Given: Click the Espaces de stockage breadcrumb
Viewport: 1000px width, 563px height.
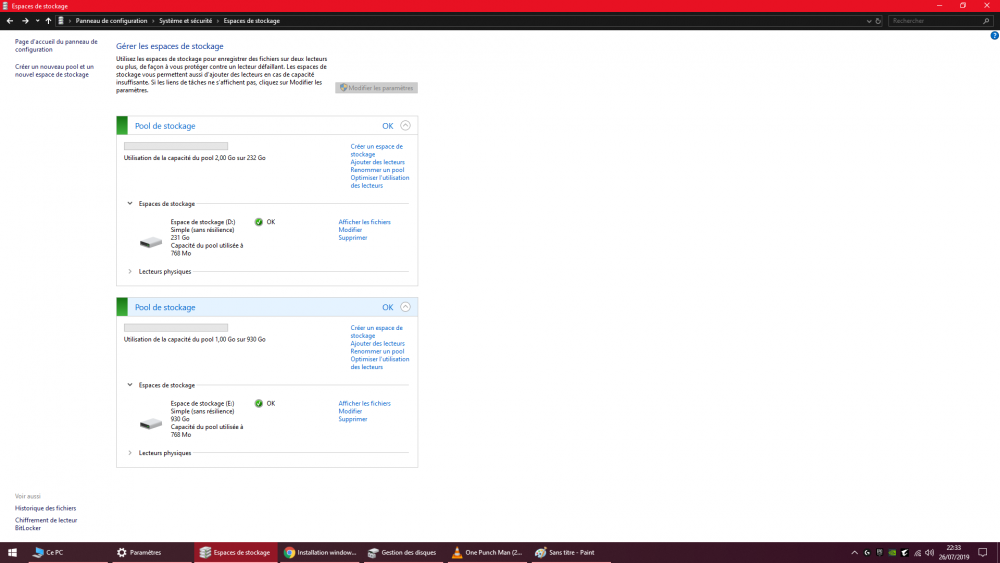Looking at the screenshot, I should pyautogui.click(x=251, y=21).
